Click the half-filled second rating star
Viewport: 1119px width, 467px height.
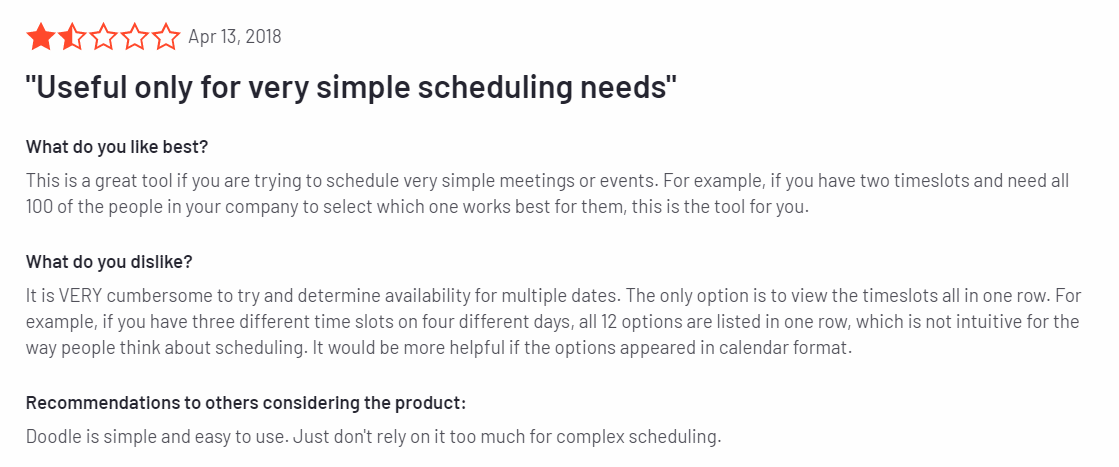click(71, 37)
